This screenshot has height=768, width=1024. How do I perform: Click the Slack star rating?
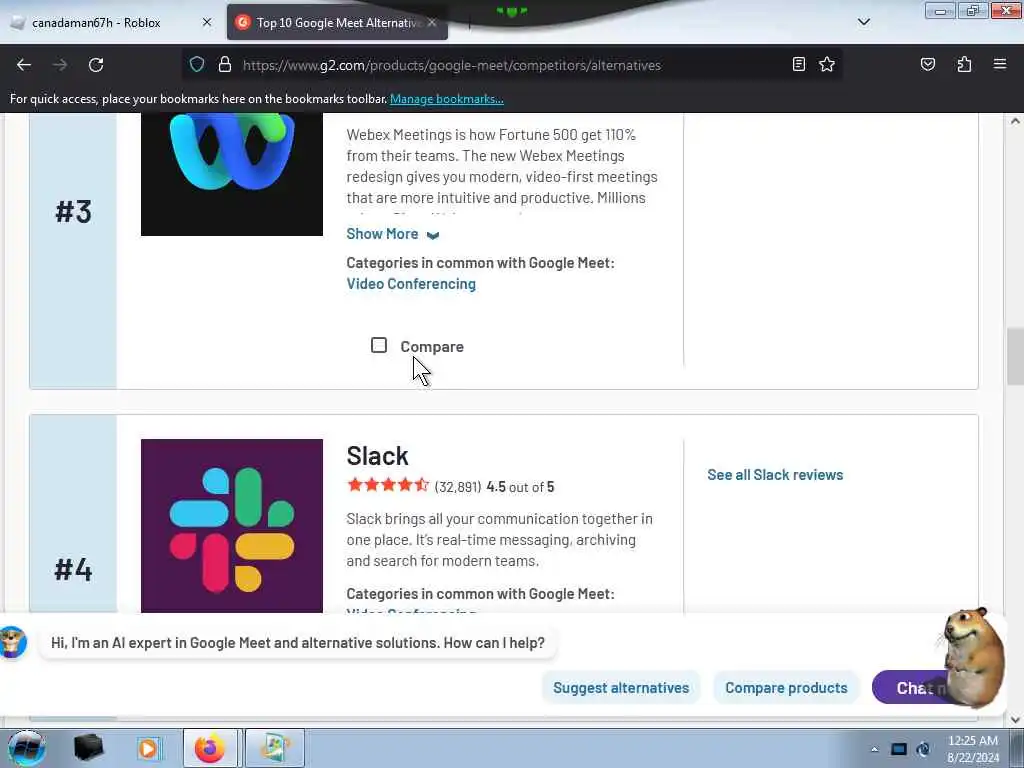coord(388,485)
